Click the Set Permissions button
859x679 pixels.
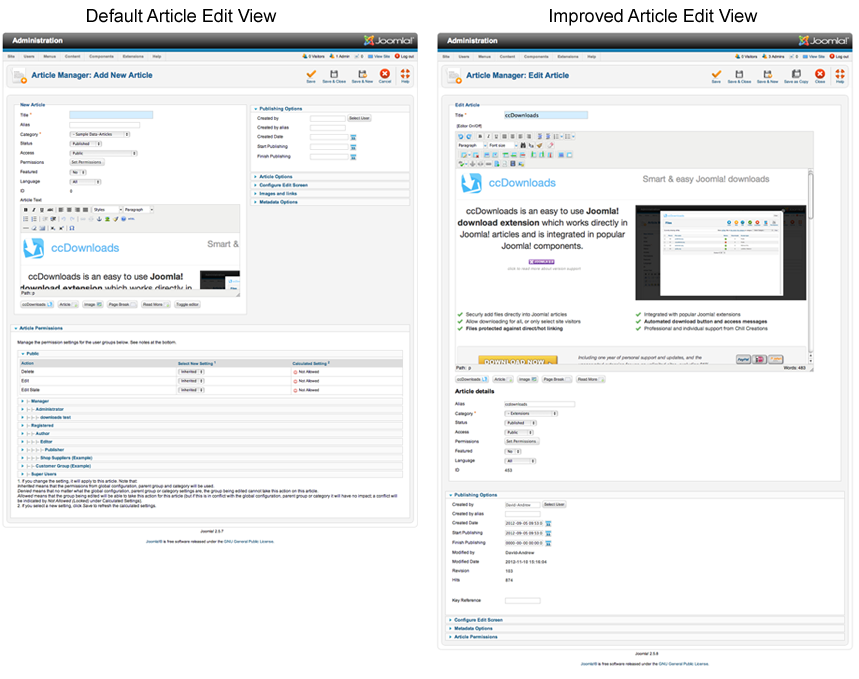pos(87,163)
